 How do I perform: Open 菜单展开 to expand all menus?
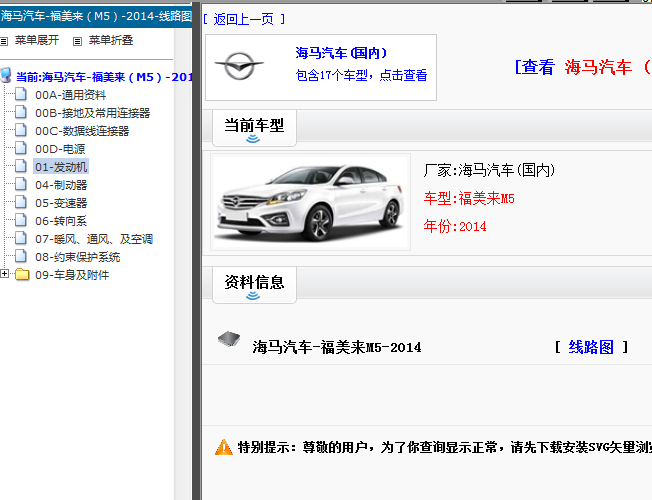37,40
